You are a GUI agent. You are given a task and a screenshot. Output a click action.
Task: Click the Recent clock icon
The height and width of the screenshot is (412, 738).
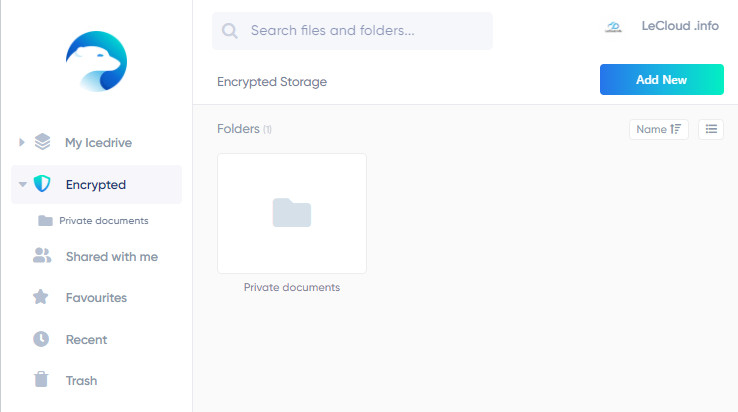click(x=41, y=339)
